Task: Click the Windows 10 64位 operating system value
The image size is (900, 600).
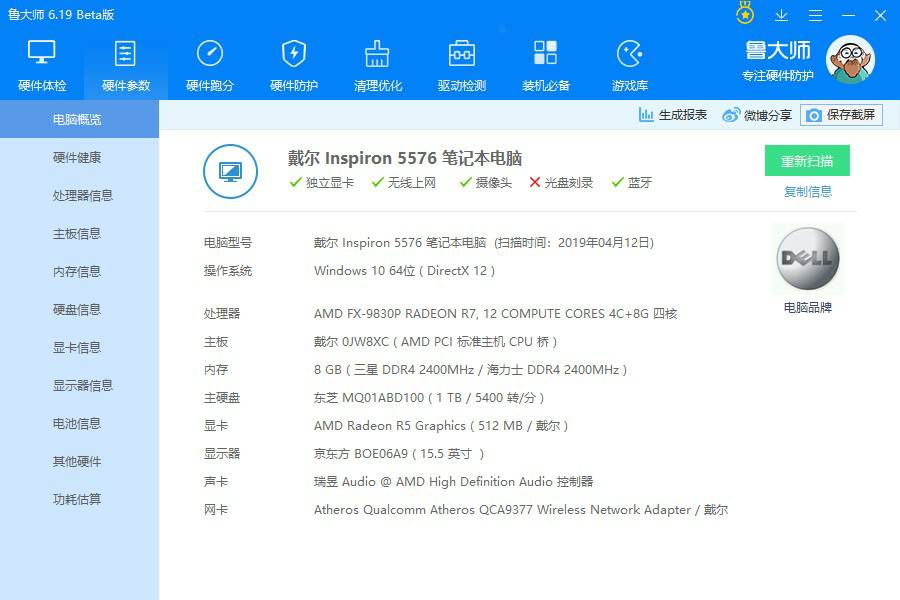Action: (x=405, y=270)
